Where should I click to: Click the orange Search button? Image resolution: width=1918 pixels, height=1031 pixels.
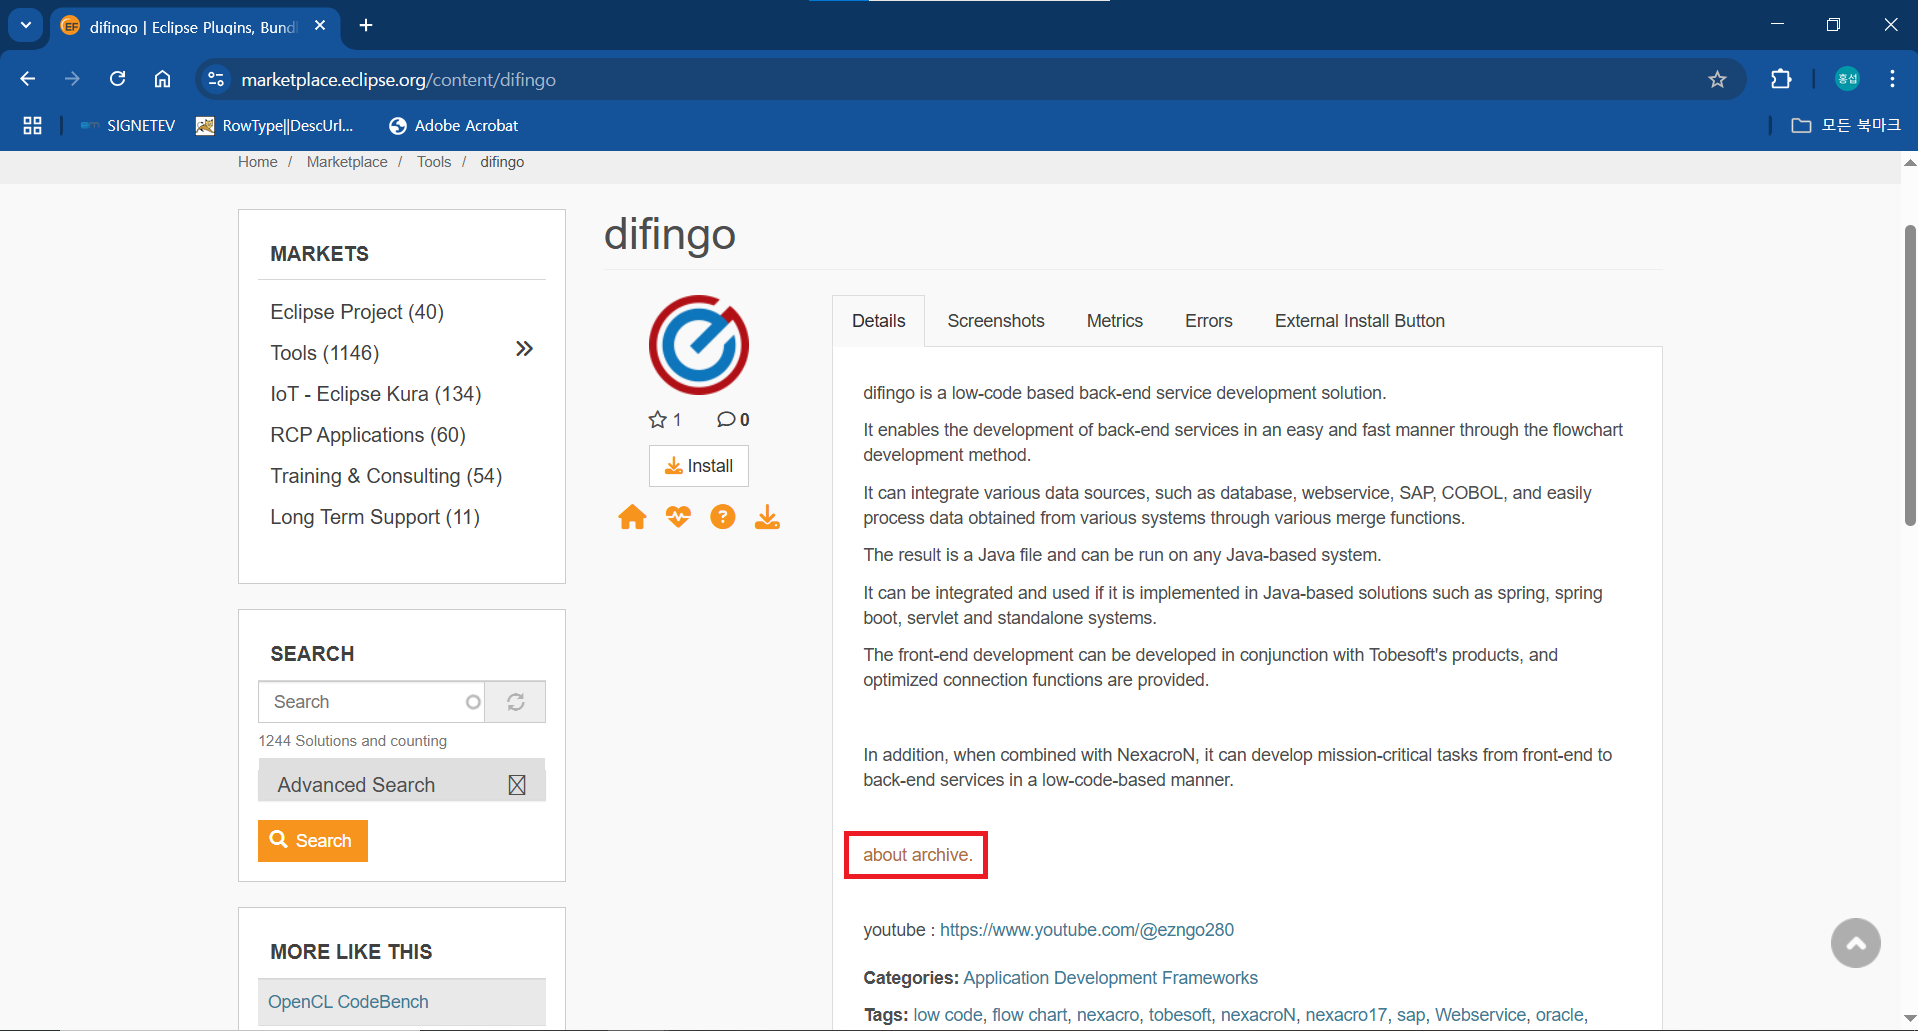pos(312,841)
